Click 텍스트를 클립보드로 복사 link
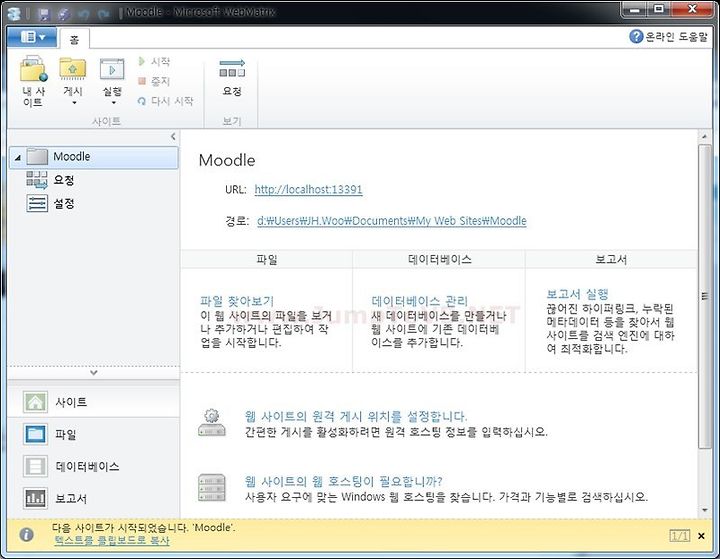This screenshot has width=720, height=559. point(112,541)
